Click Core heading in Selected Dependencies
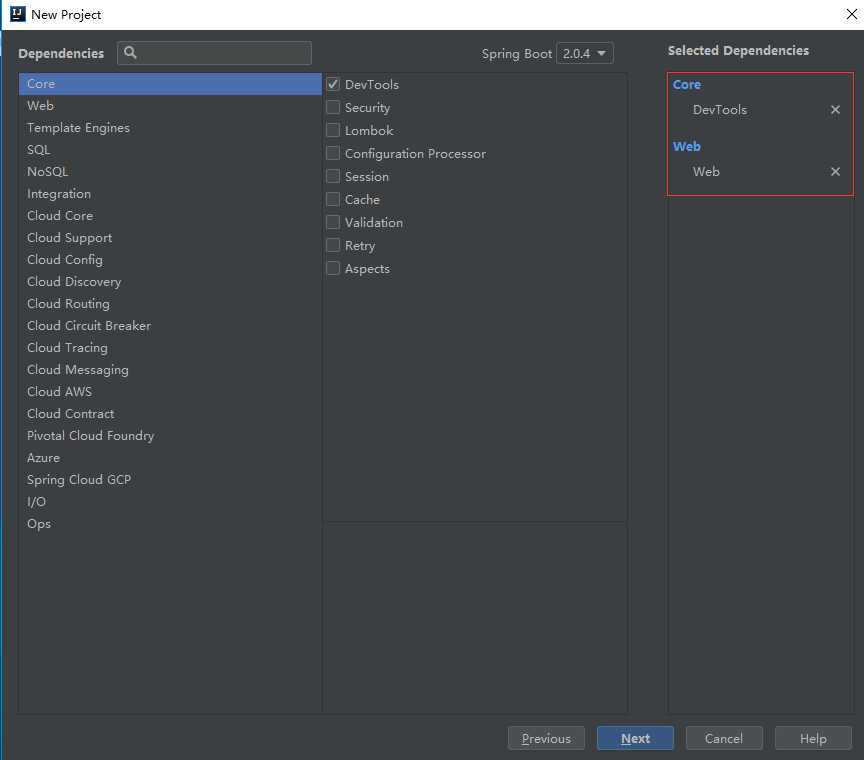 [x=687, y=84]
